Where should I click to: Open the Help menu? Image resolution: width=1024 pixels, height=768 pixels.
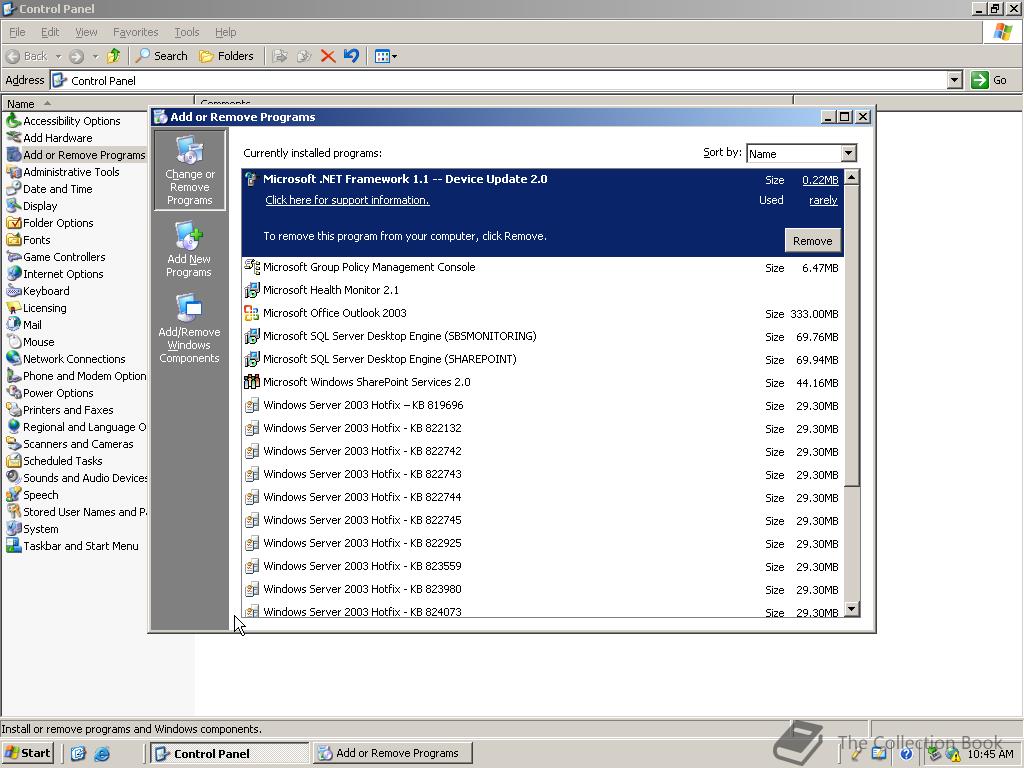[x=225, y=32]
